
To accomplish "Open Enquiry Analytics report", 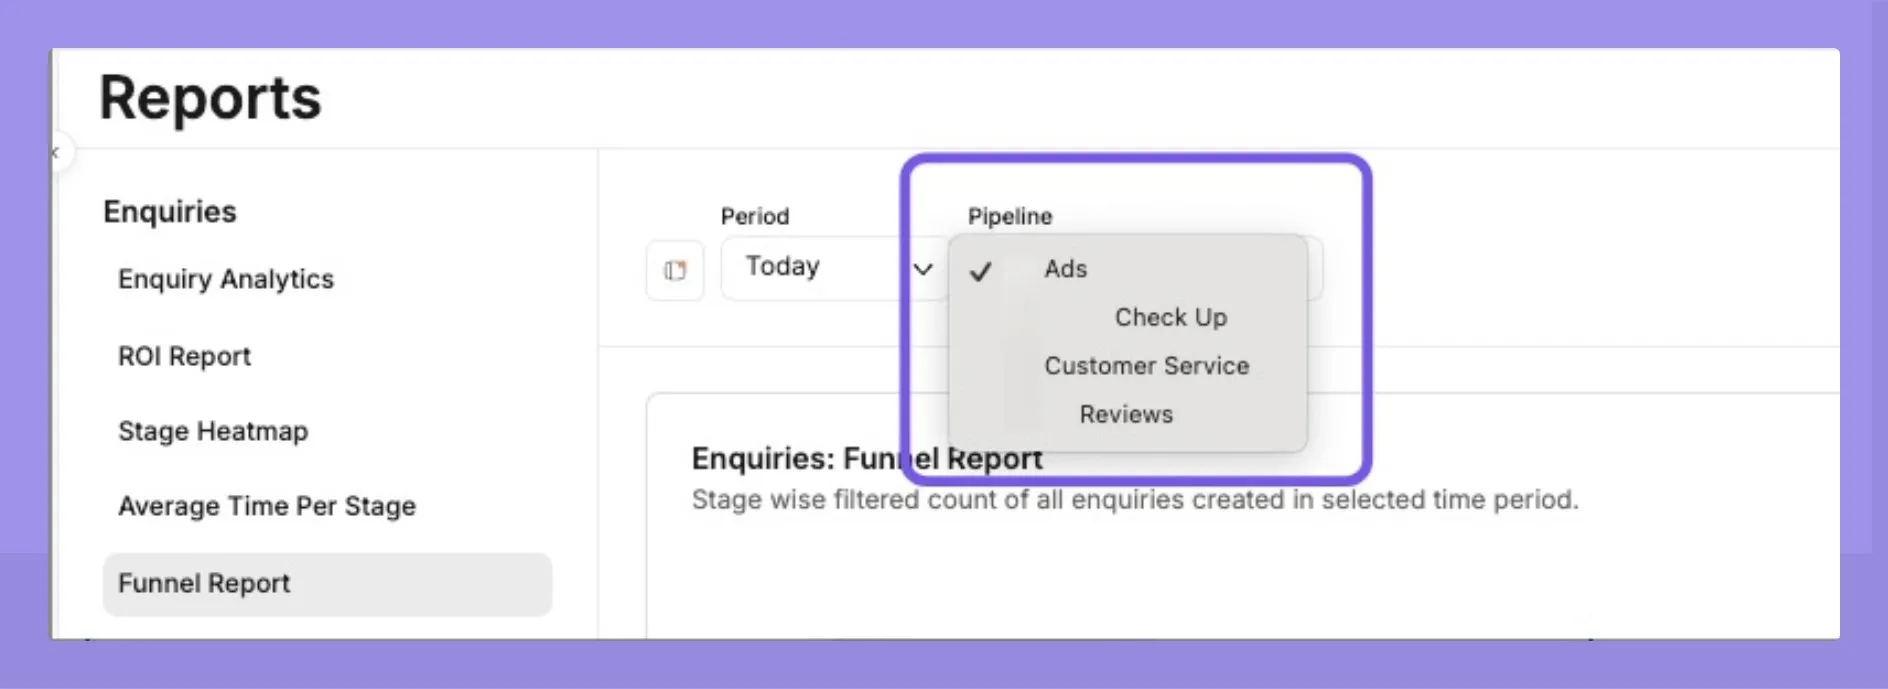I will 226,279.
